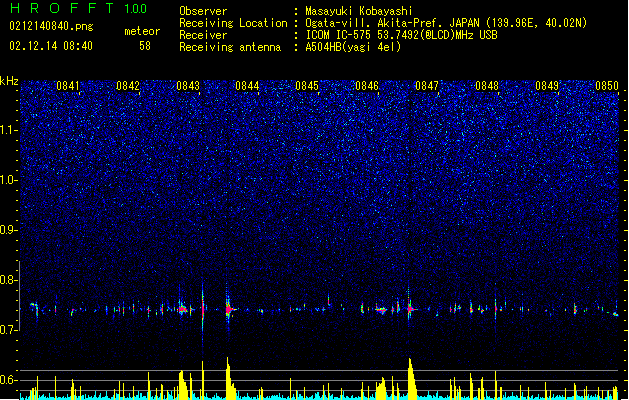Click the 0.6 kHz axis label

click(x=9, y=380)
